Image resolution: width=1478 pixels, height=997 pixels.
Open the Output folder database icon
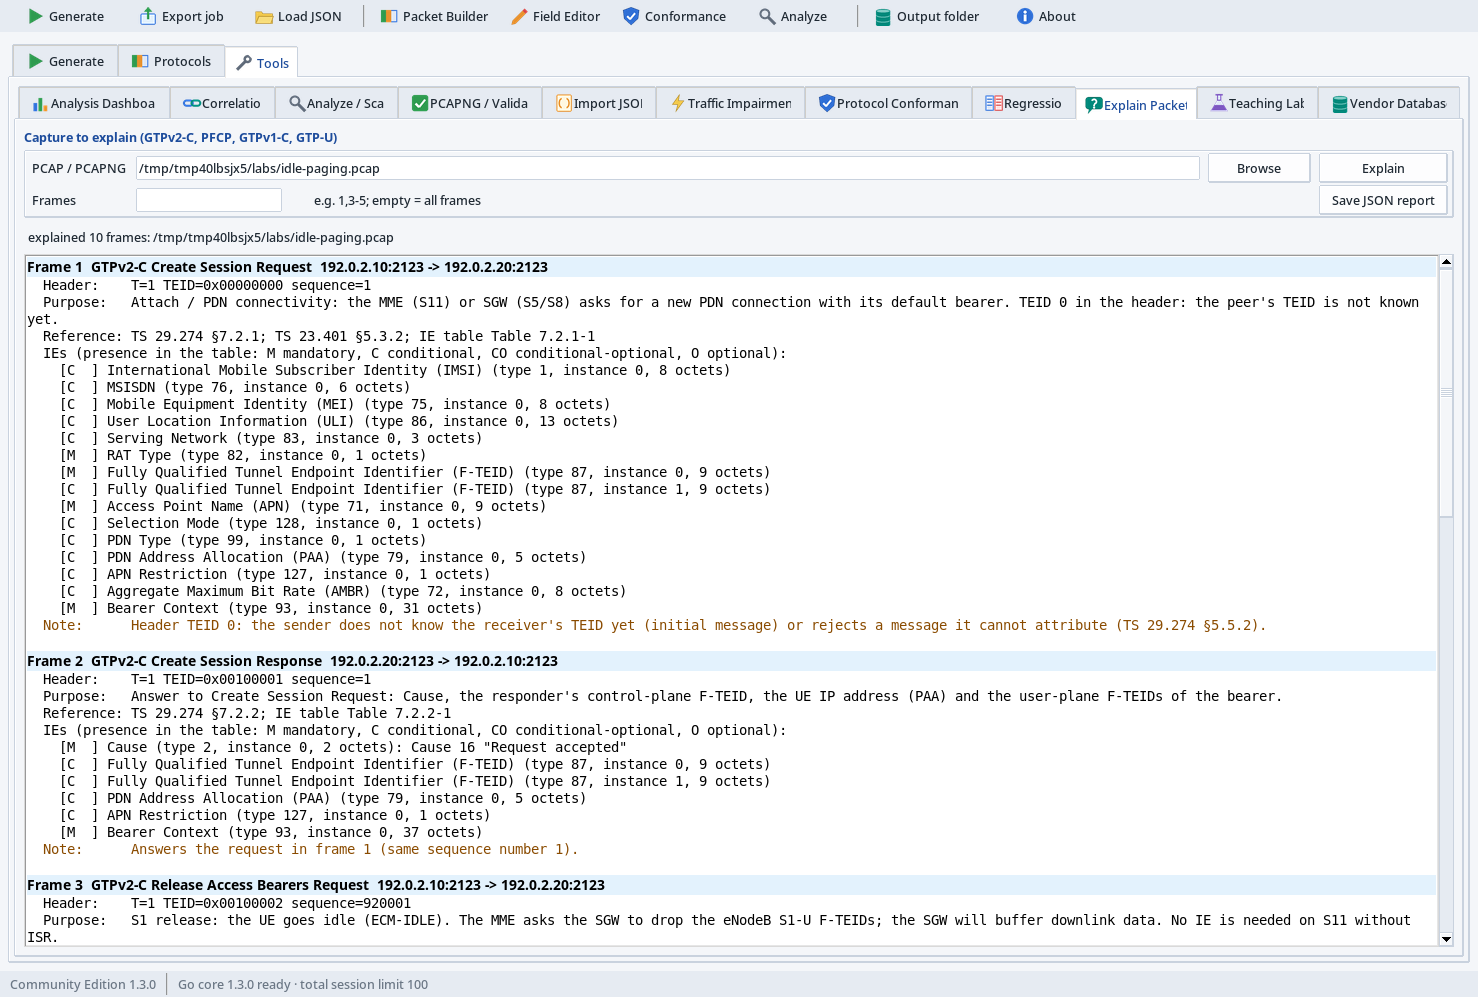tap(883, 16)
